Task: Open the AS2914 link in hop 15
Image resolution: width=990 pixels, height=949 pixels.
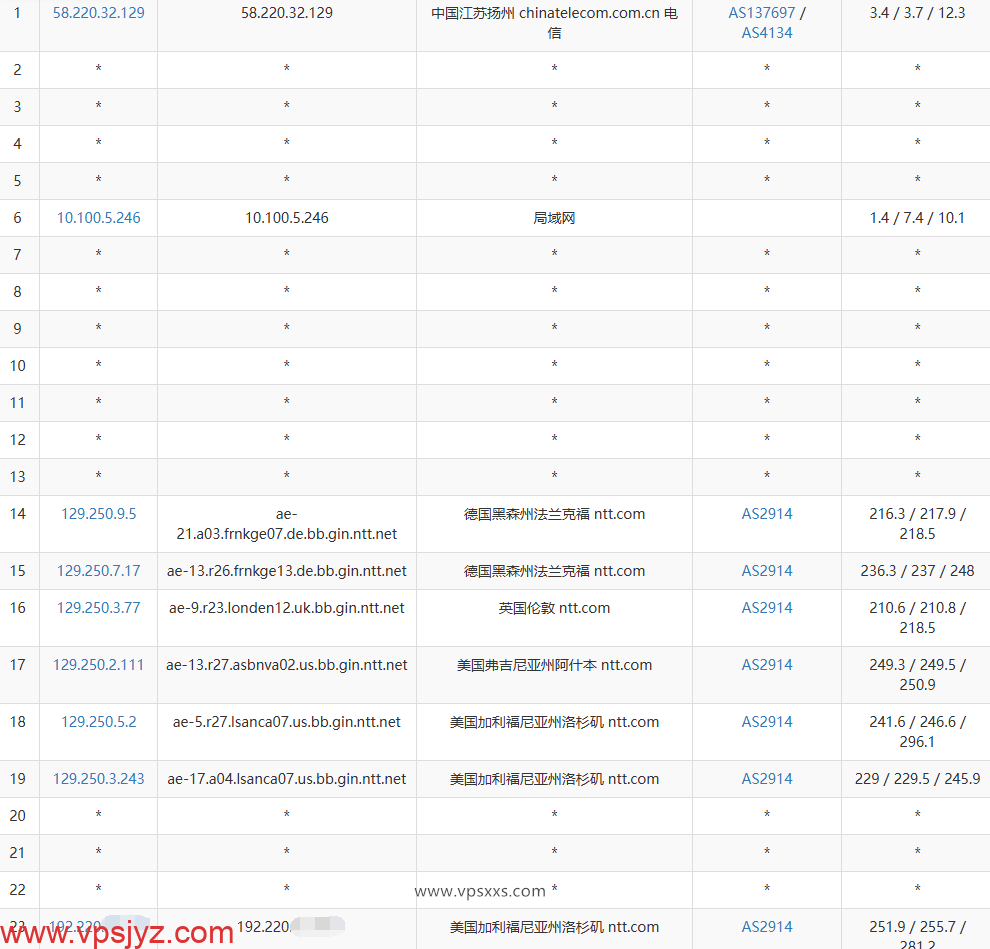Action: (x=766, y=571)
